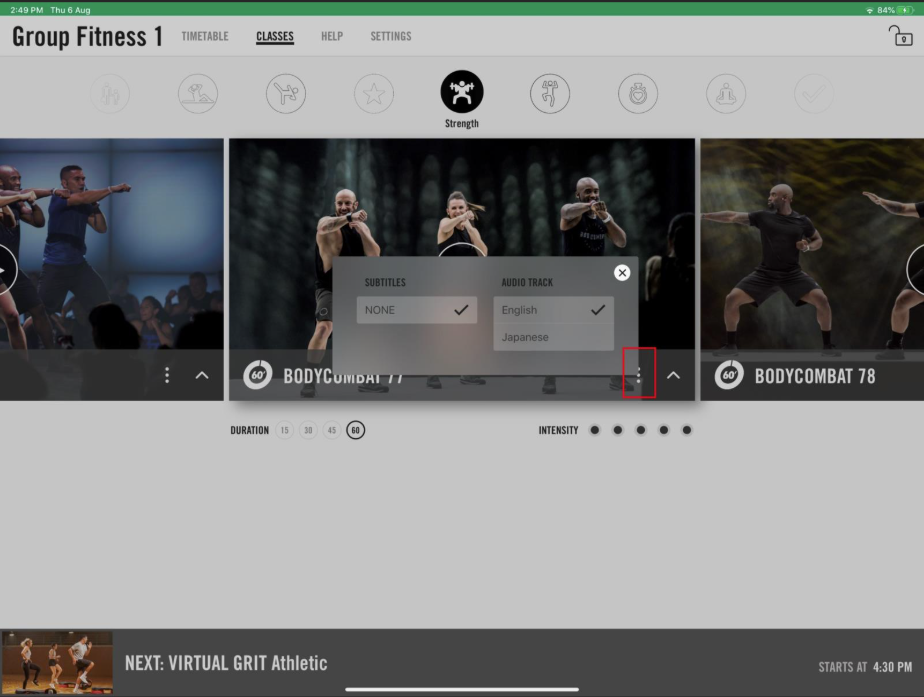Choose the 30 minute duration
Image resolution: width=924 pixels, height=697 pixels.
coord(308,430)
